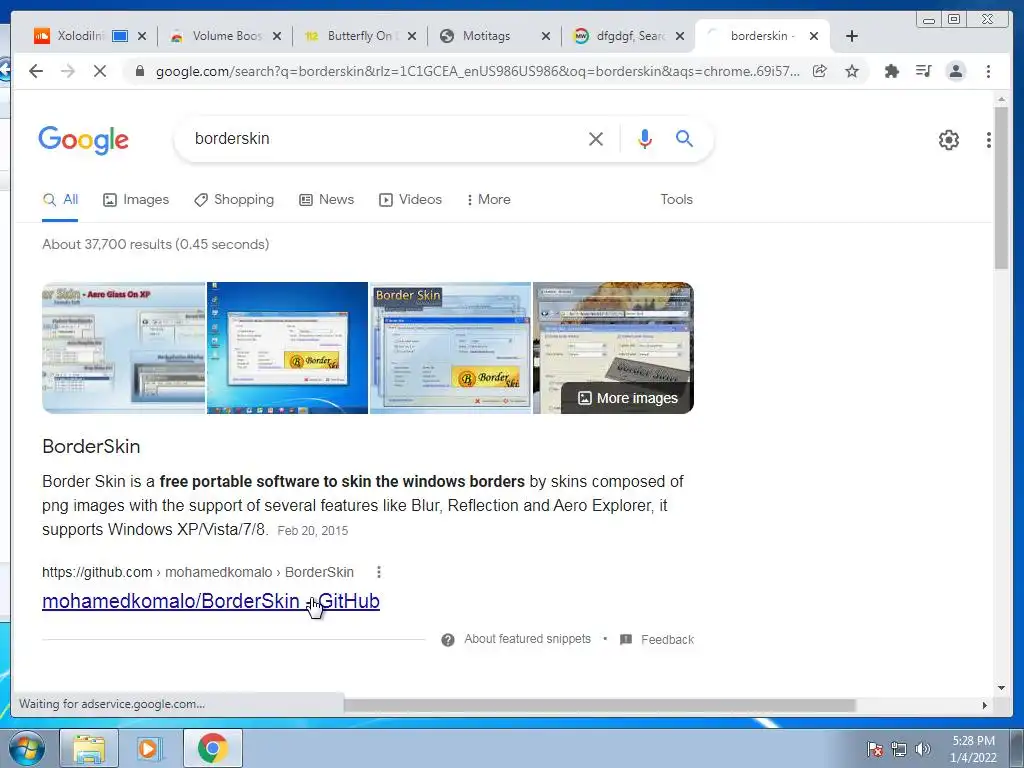Viewport: 1024px width, 768px height.
Task: Open options dots beside github.com result
Action: click(379, 572)
